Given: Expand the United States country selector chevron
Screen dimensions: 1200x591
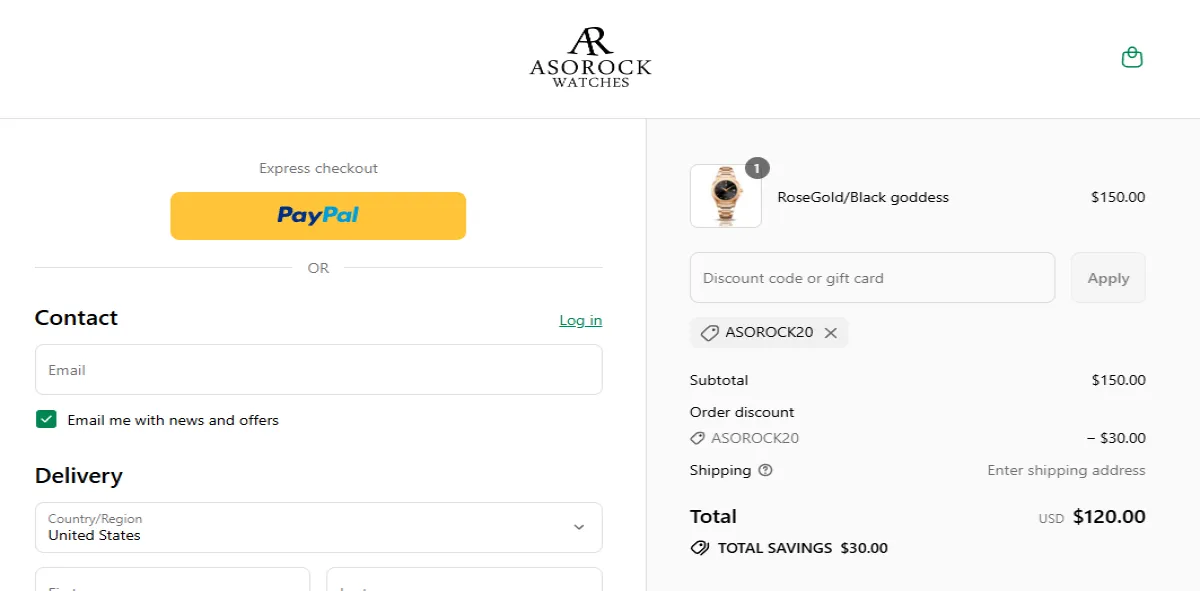Looking at the screenshot, I should 577,527.
